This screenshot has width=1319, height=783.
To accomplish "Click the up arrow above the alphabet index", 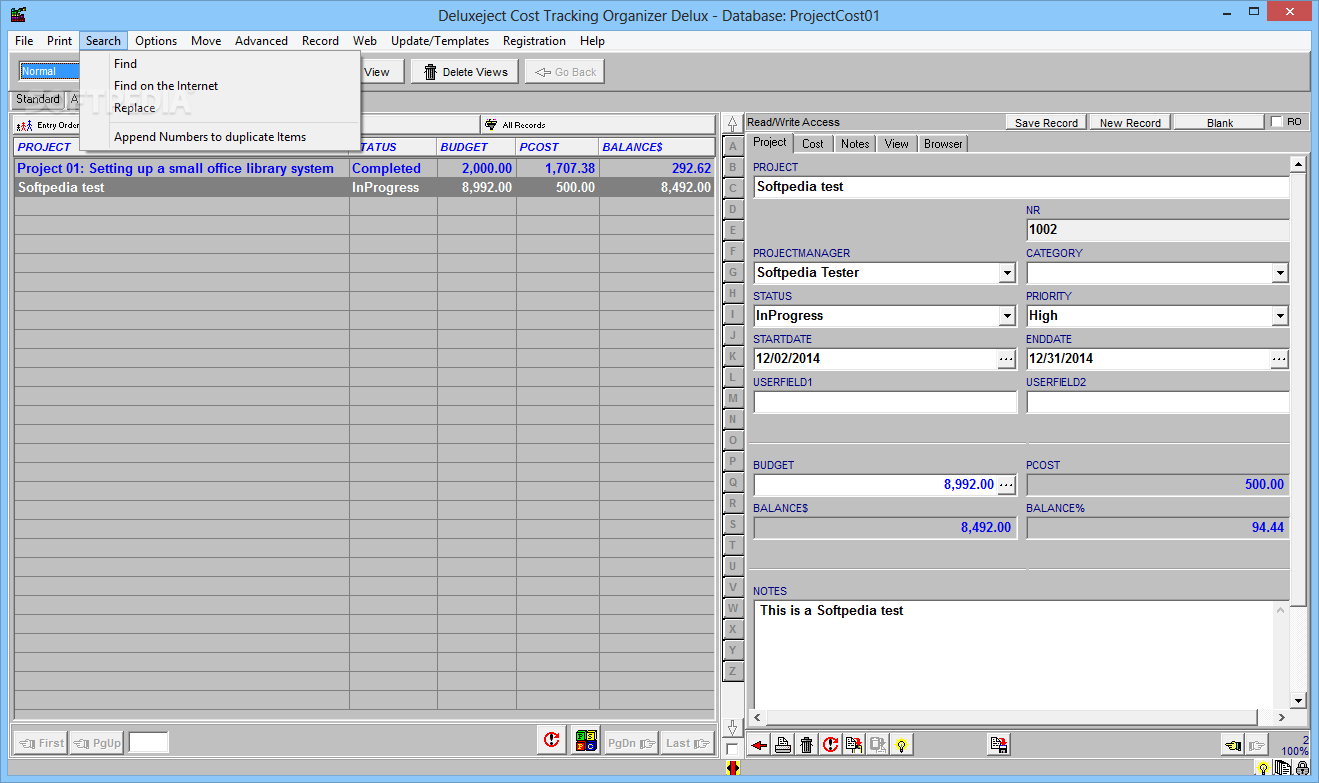I will [x=733, y=124].
